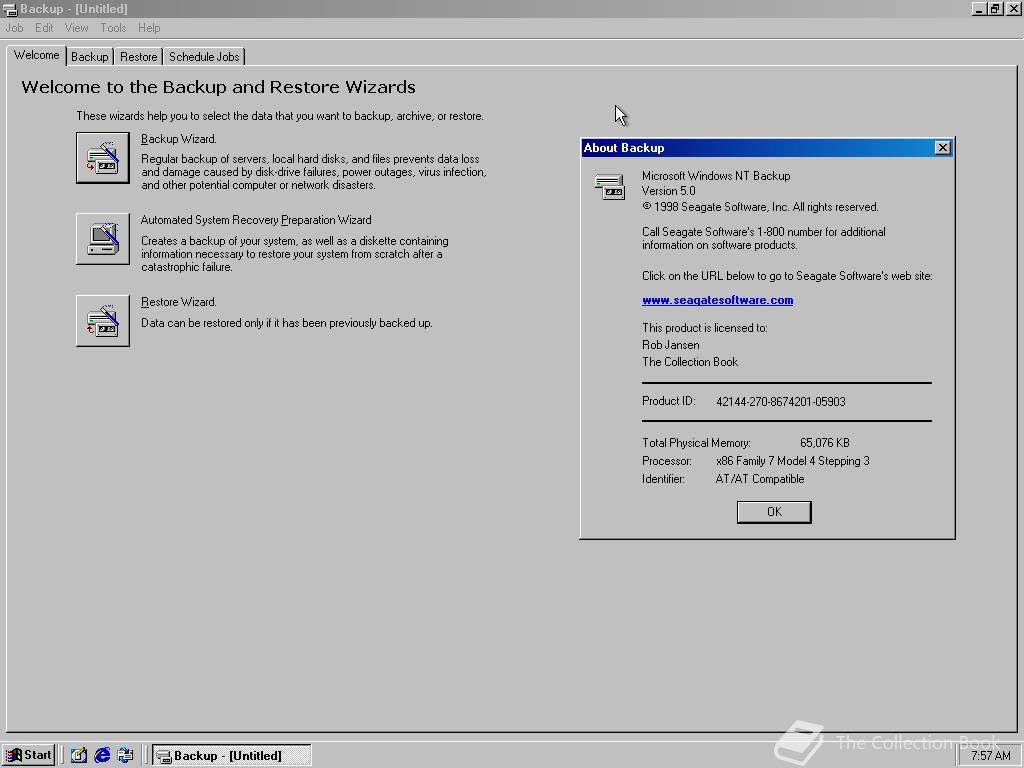Image resolution: width=1024 pixels, height=768 pixels.
Task: Close the About Backup dialog
Action: point(942,148)
